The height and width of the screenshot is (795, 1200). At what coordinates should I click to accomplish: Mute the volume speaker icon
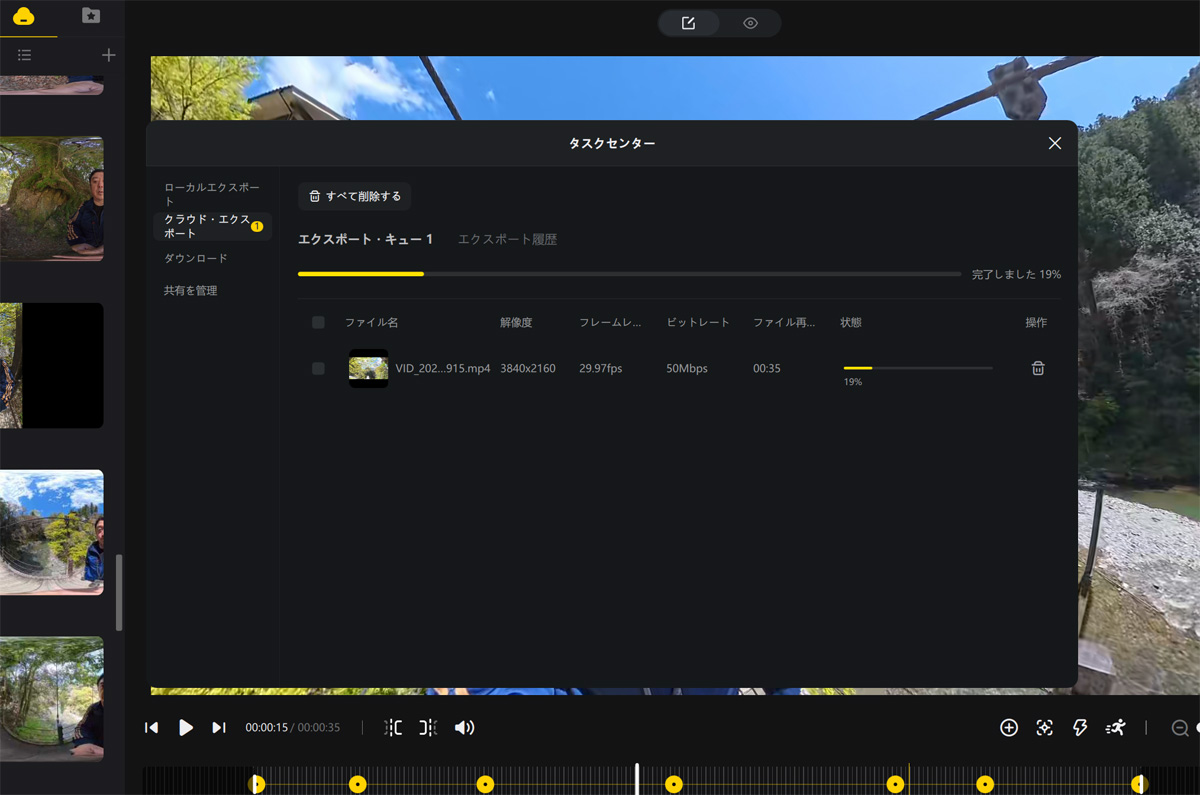coord(464,728)
